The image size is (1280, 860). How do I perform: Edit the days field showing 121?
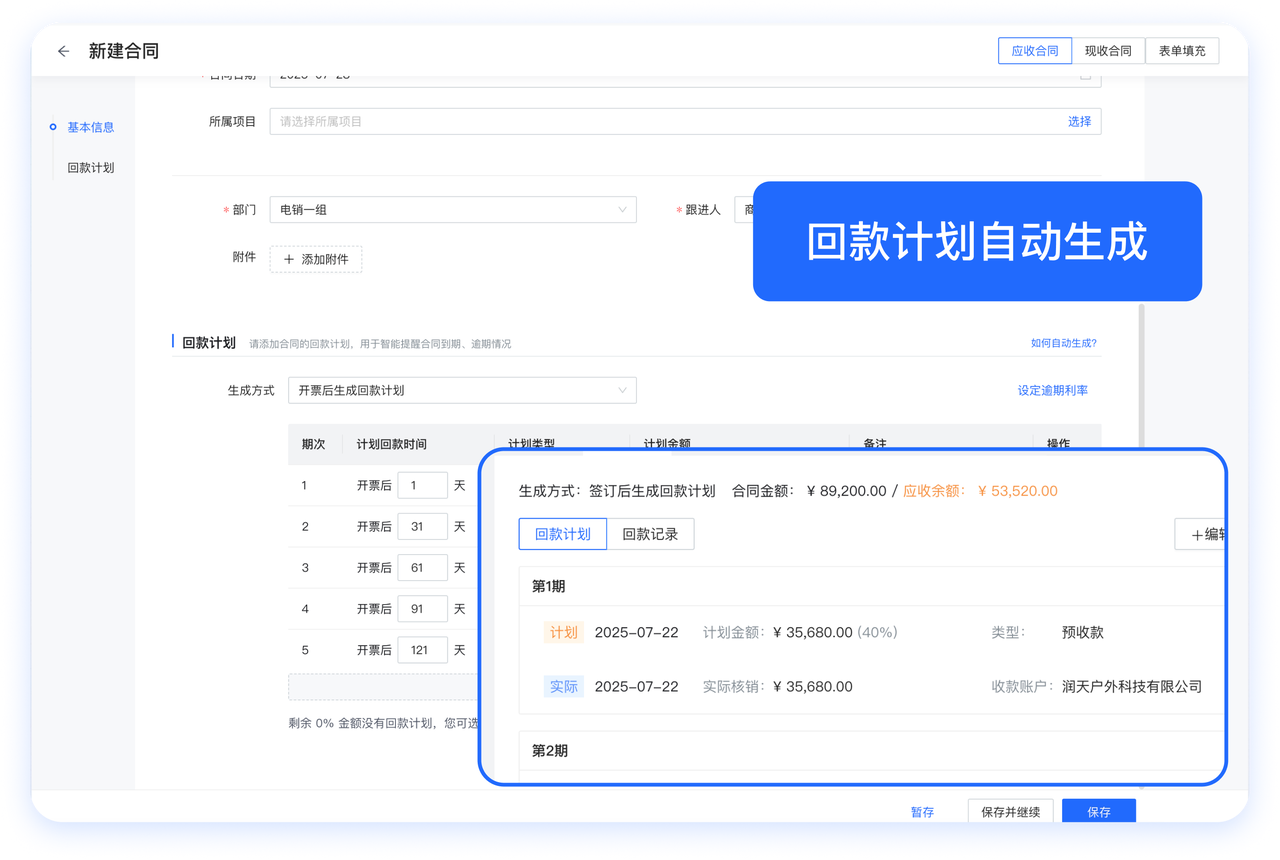tap(422, 650)
